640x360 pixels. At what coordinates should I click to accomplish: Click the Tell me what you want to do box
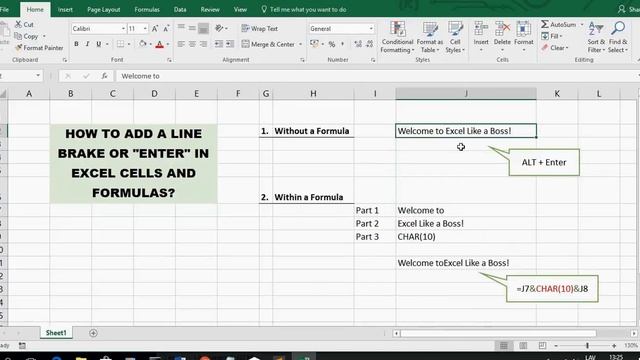(304, 9)
